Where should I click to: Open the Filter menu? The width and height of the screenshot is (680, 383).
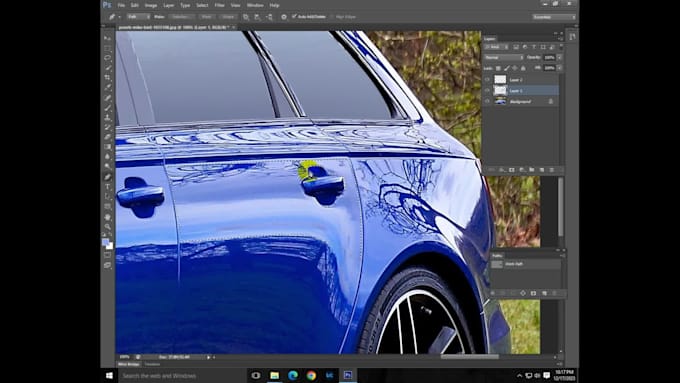click(219, 5)
